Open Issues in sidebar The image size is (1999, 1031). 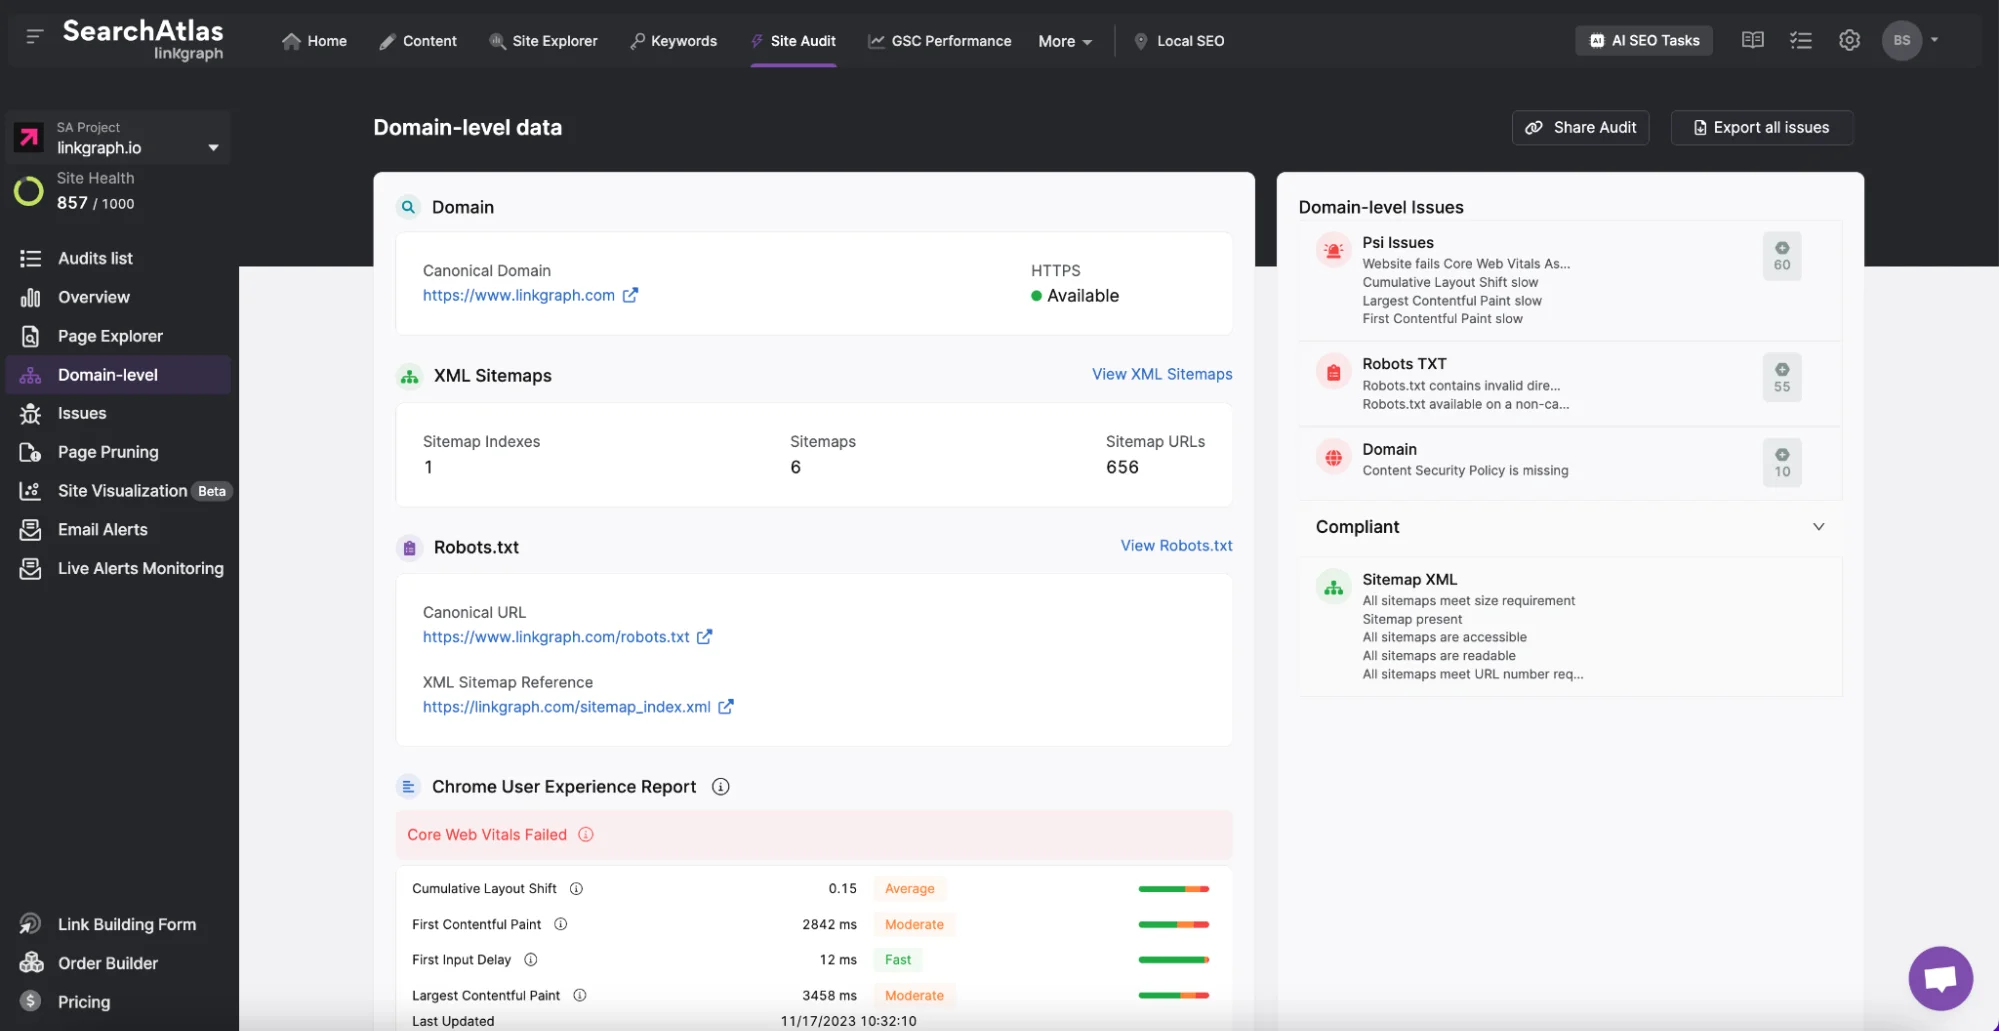tap(118, 413)
